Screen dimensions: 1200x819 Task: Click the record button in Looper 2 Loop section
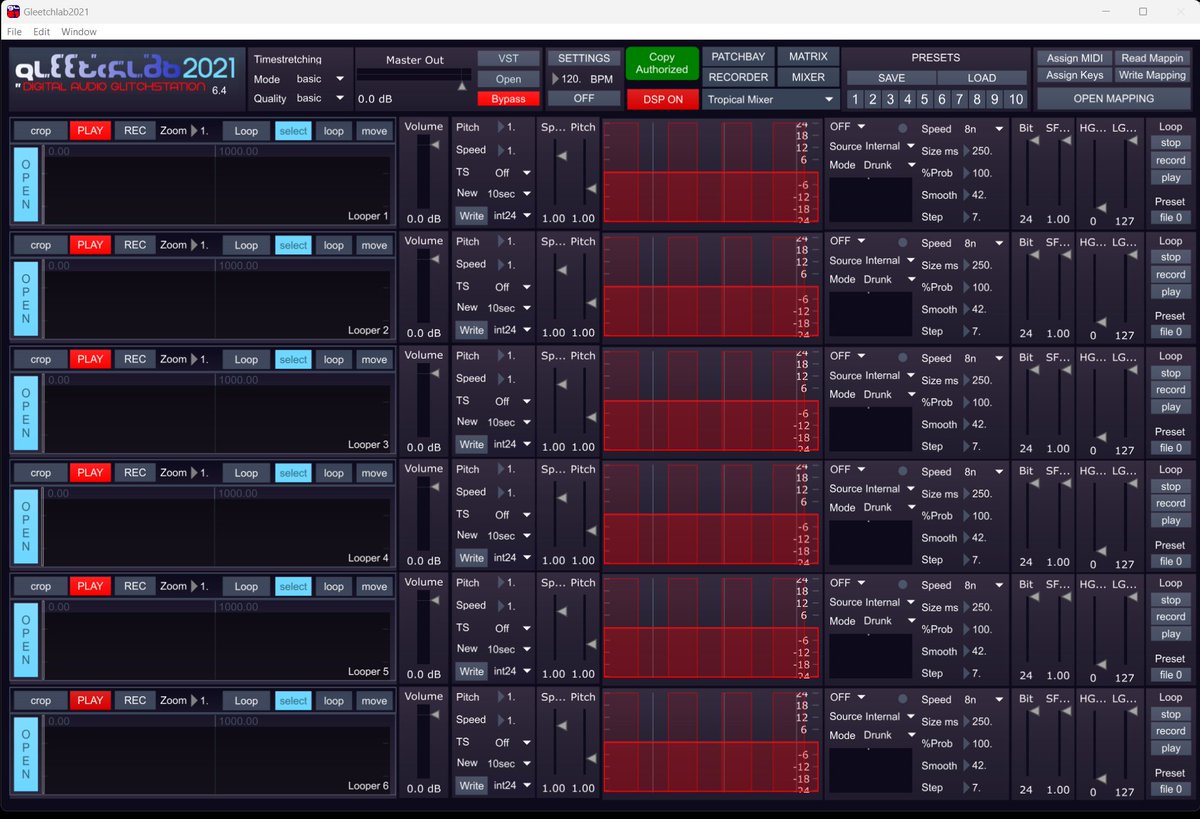click(x=1171, y=274)
